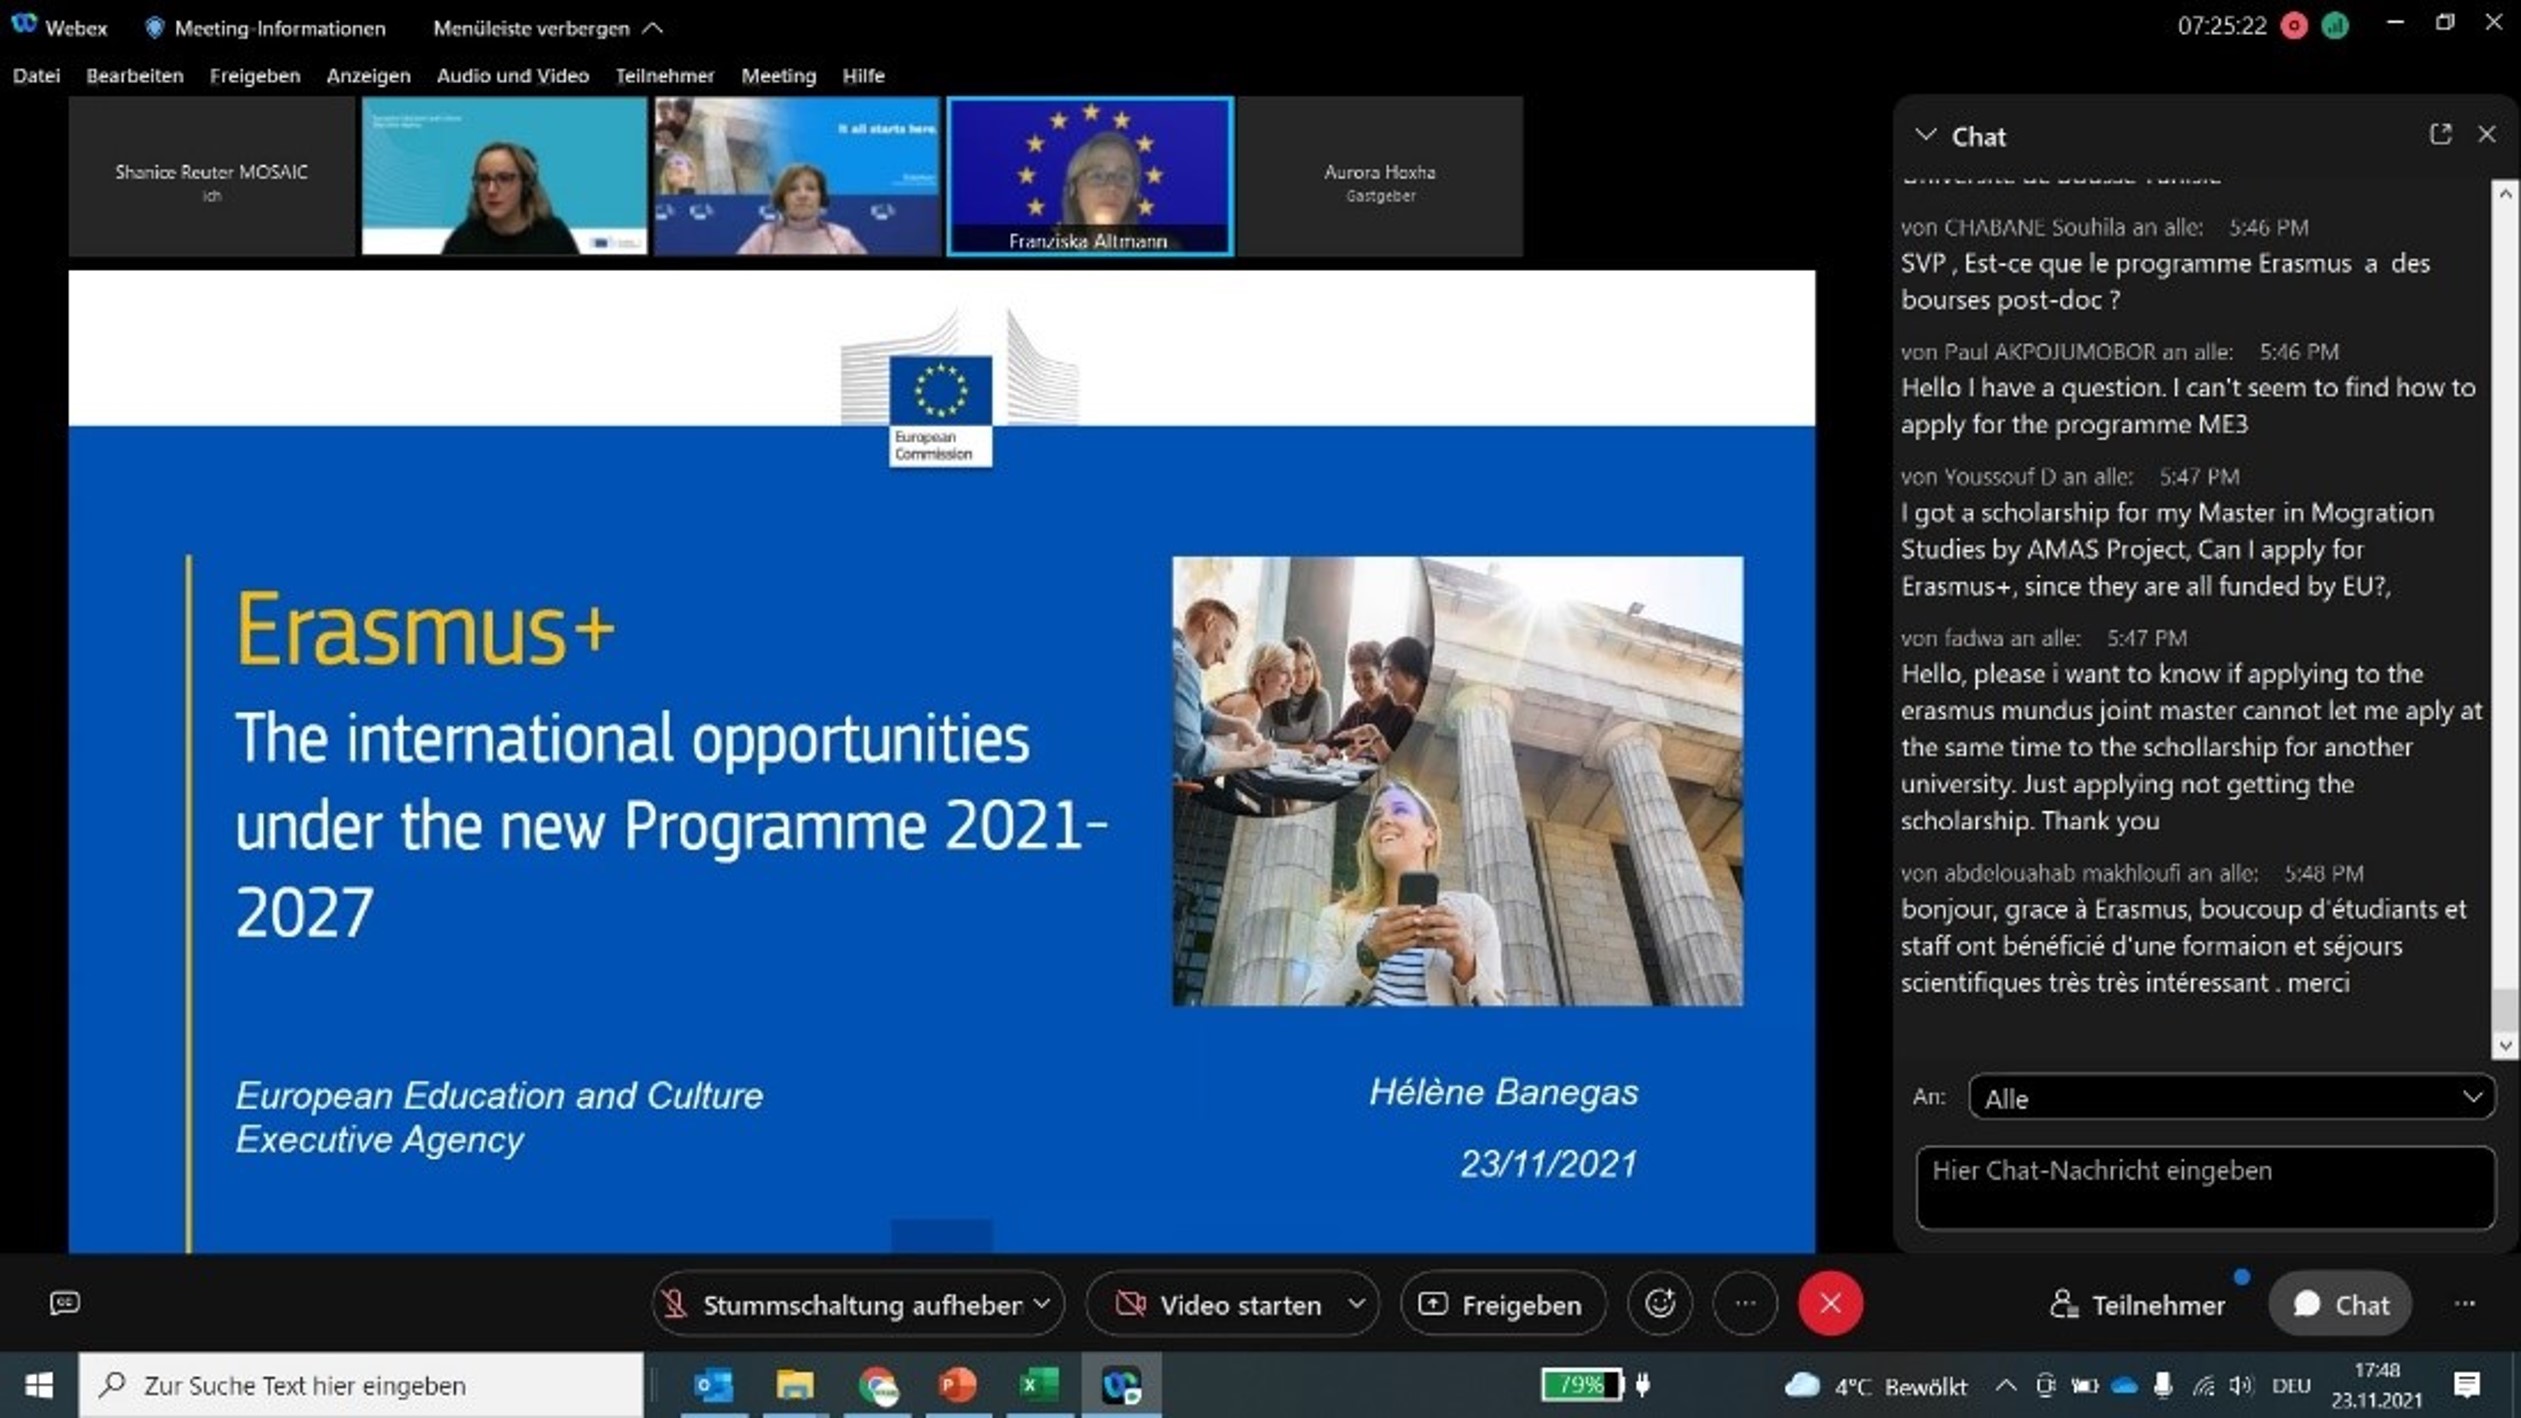
Task: Select Franziska Altmann video thumbnail
Action: pos(1090,176)
